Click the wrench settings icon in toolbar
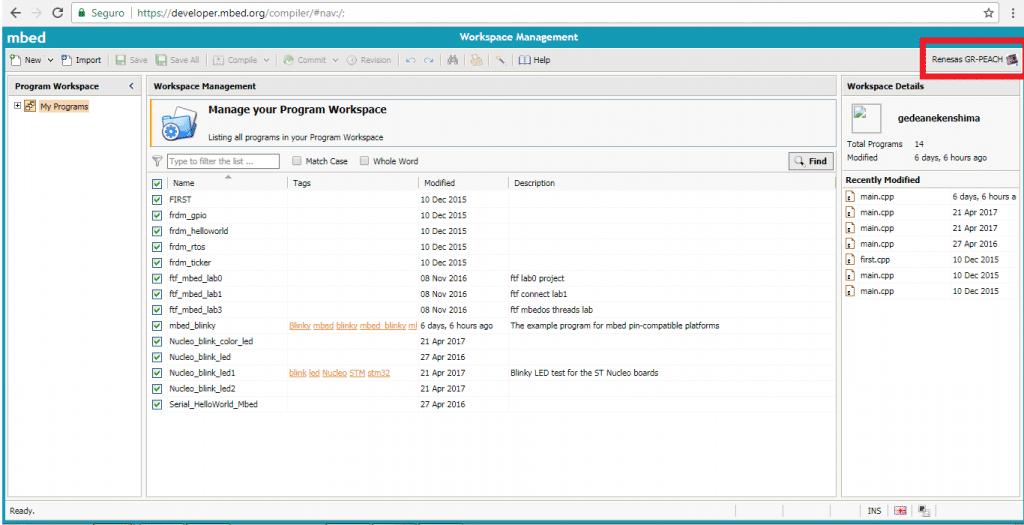The width and height of the screenshot is (1024, 525). (499, 60)
